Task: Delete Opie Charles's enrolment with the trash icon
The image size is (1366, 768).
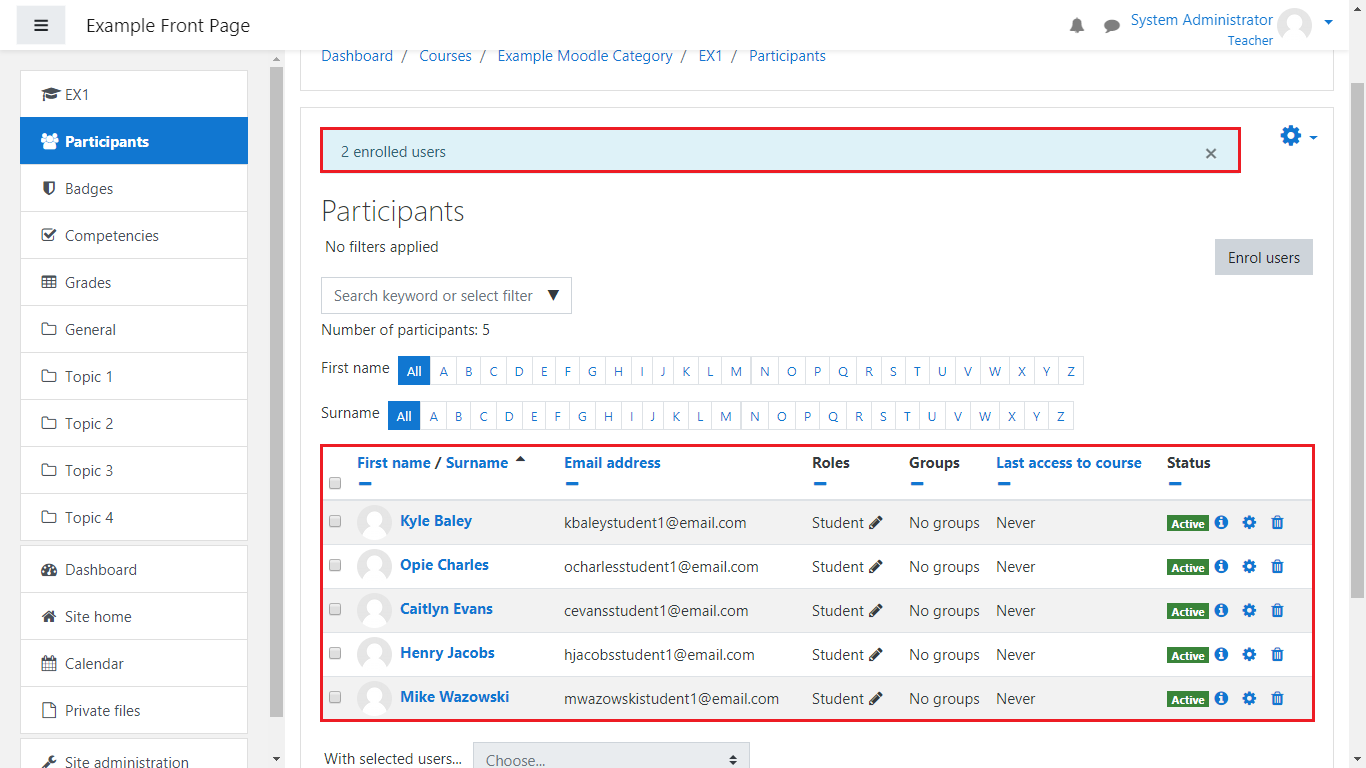Action: (1277, 566)
